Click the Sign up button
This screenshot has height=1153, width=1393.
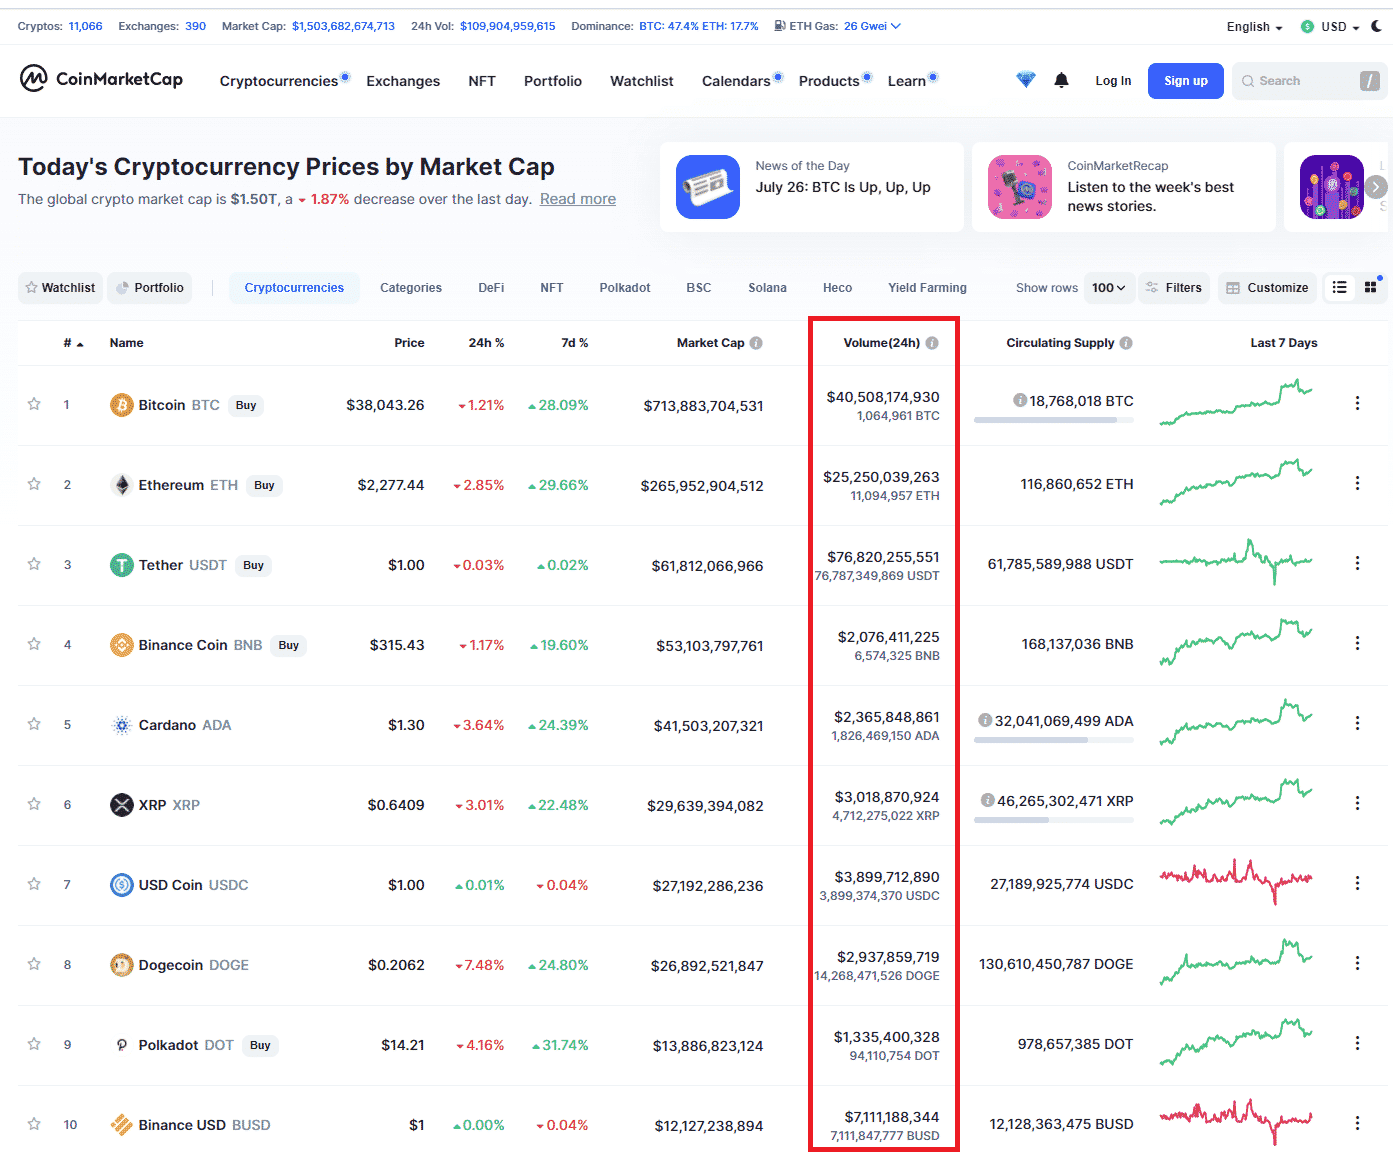(x=1185, y=81)
